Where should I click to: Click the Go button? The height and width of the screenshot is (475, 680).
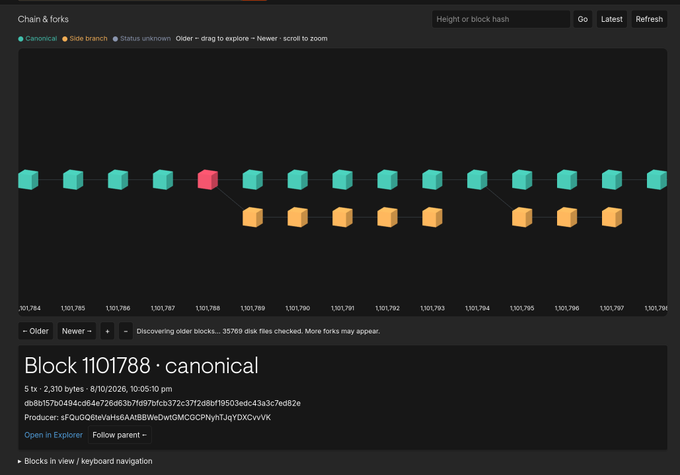coord(582,19)
